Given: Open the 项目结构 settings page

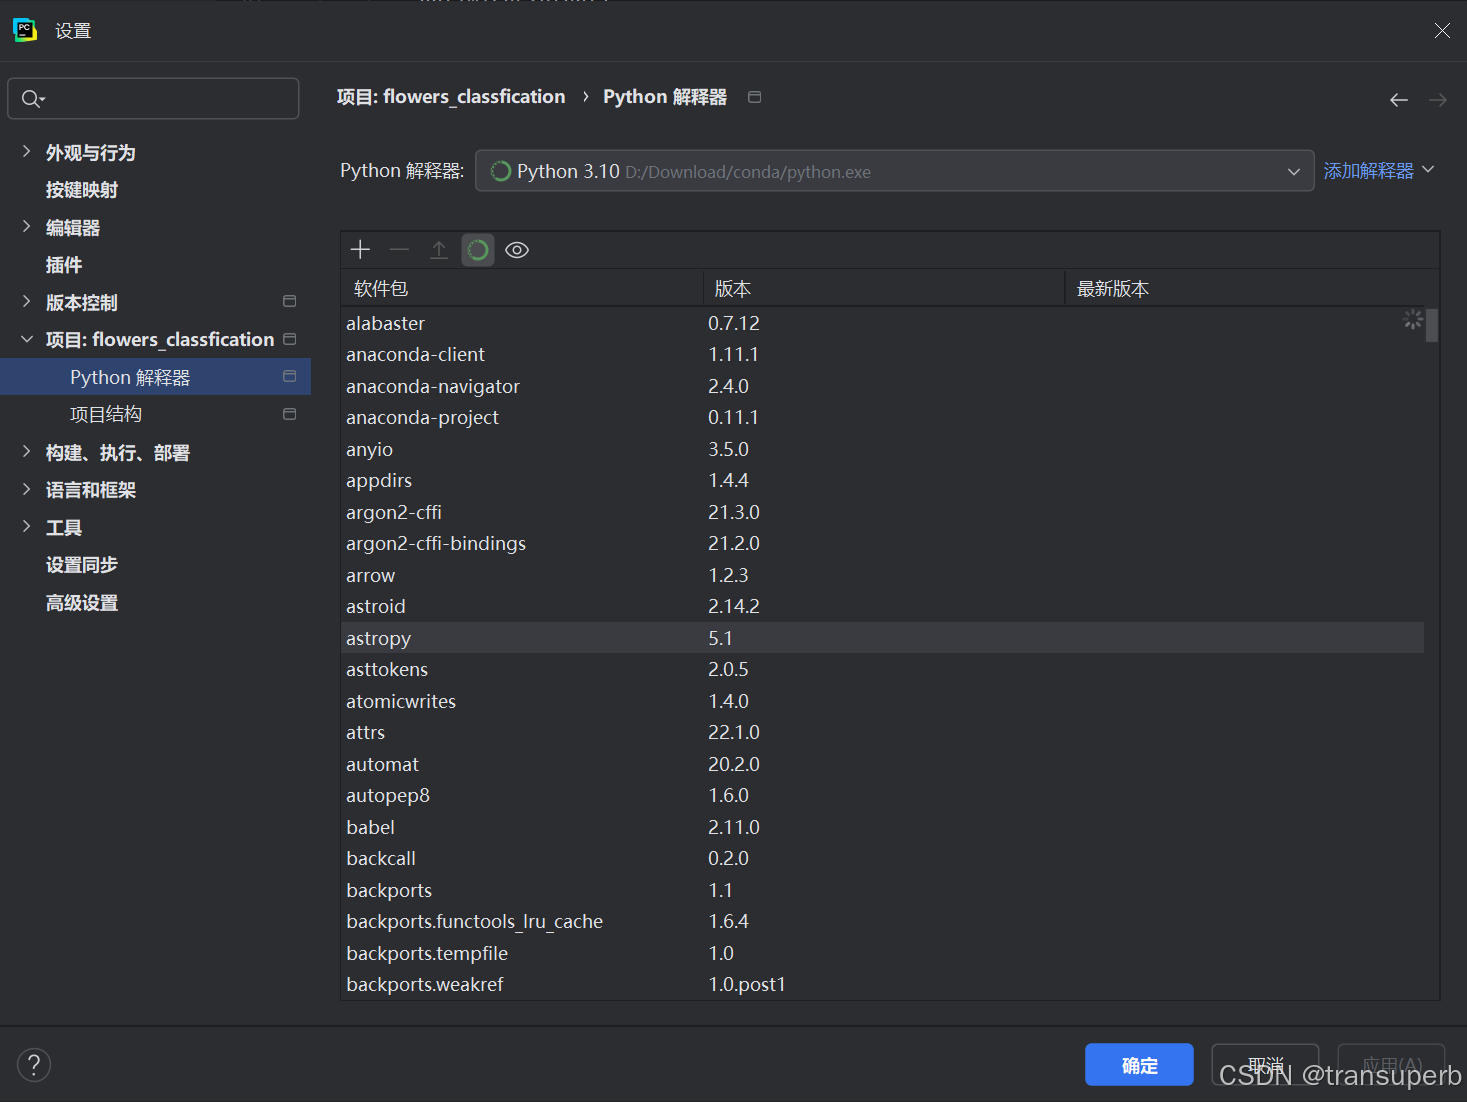Looking at the screenshot, I should coord(106,414).
